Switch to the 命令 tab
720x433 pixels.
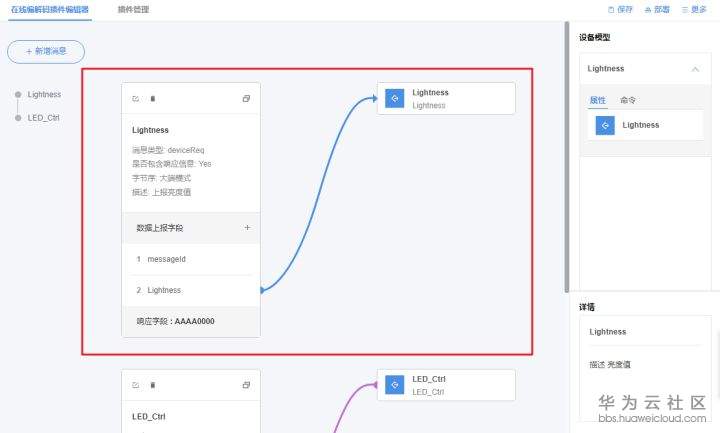click(x=628, y=100)
